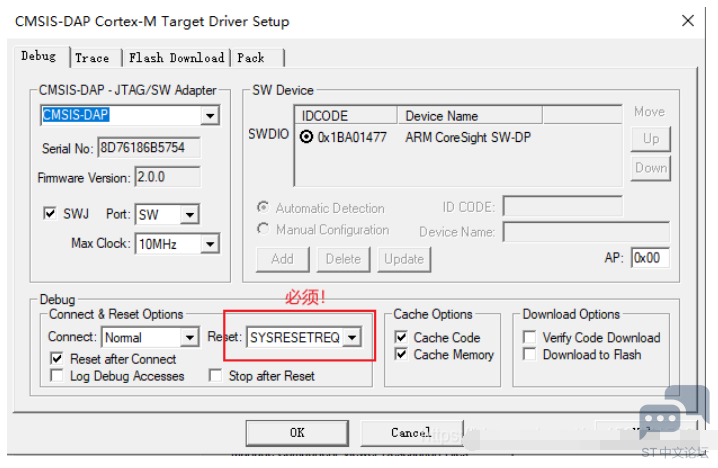The image size is (718, 468).
Task: Click the IDCODE column header
Action: (346, 115)
